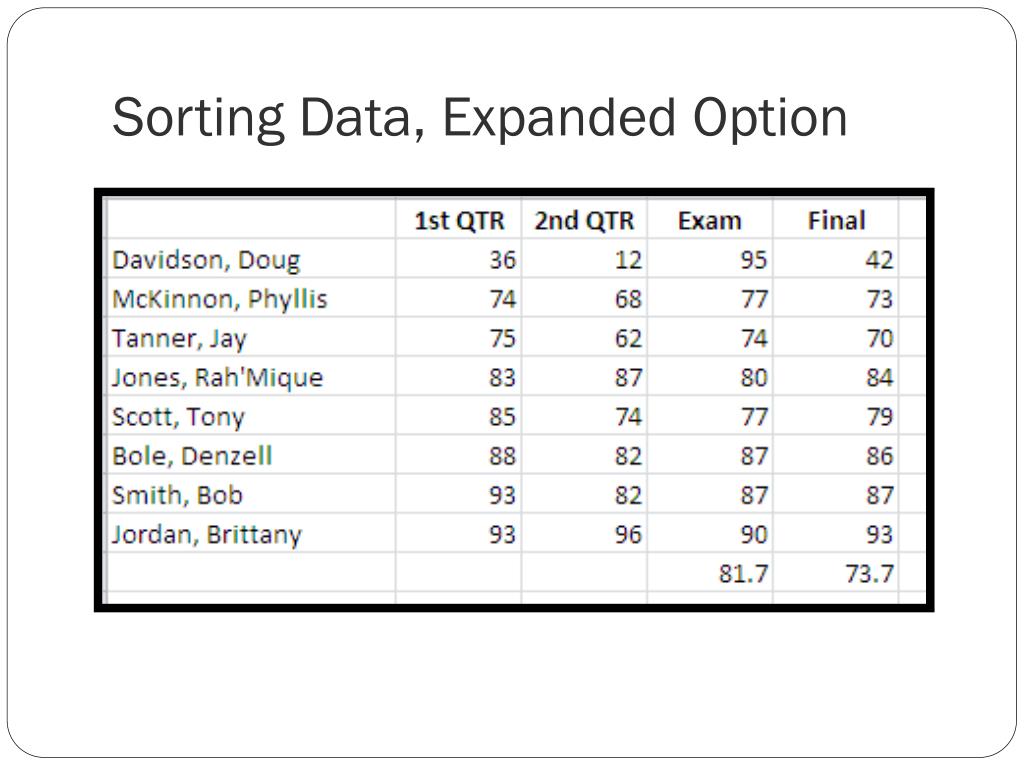Image resolution: width=1024 pixels, height=768 pixels.
Task: Click the slide title Sorting Data, Expanded Option
Action: click(479, 118)
